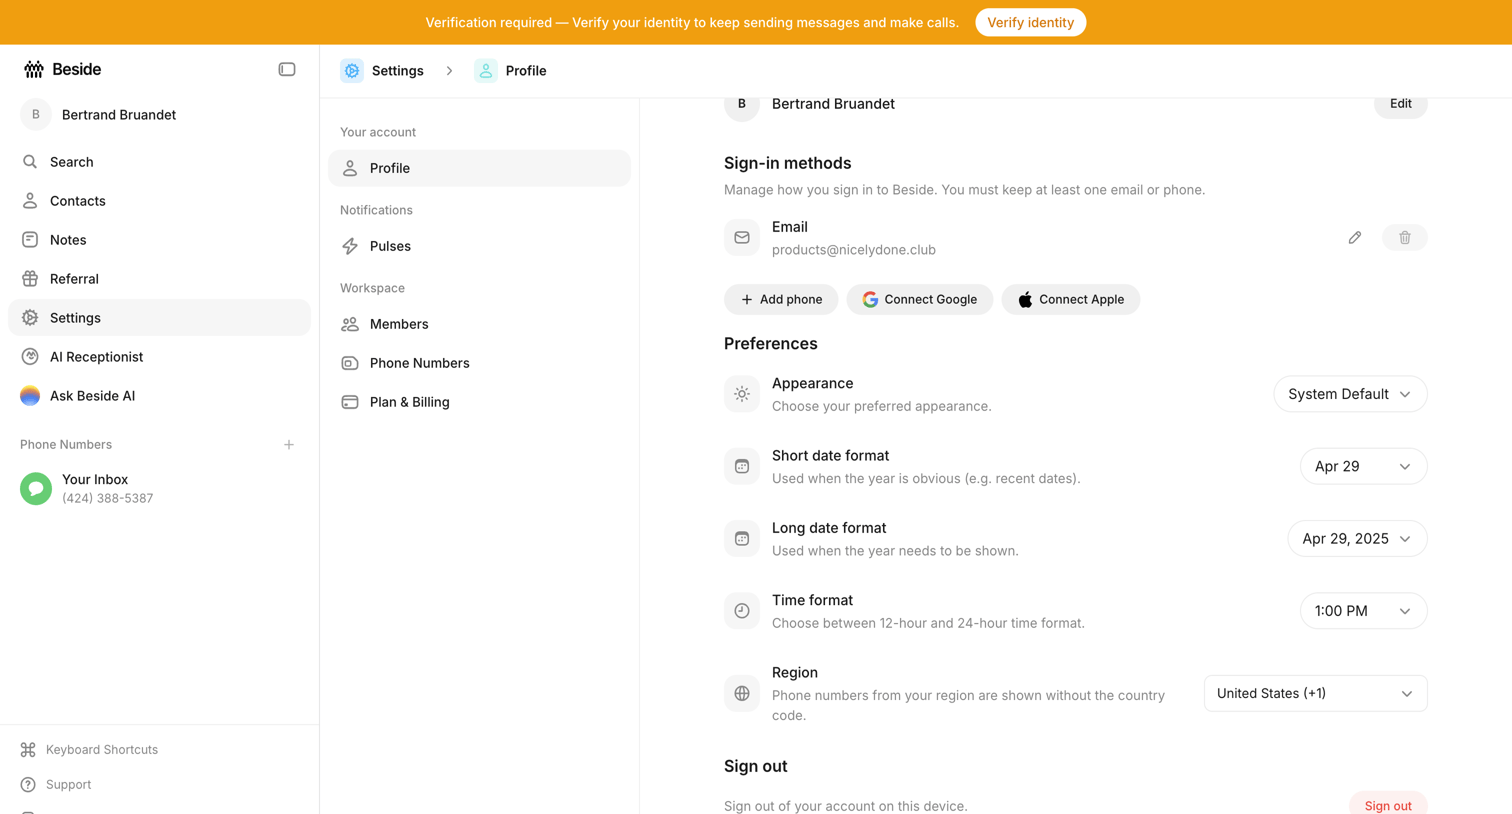The width and height of the screenshot is (1512, 814).
Task: Click the Long date format calendar icon
Action: (742, 539)
